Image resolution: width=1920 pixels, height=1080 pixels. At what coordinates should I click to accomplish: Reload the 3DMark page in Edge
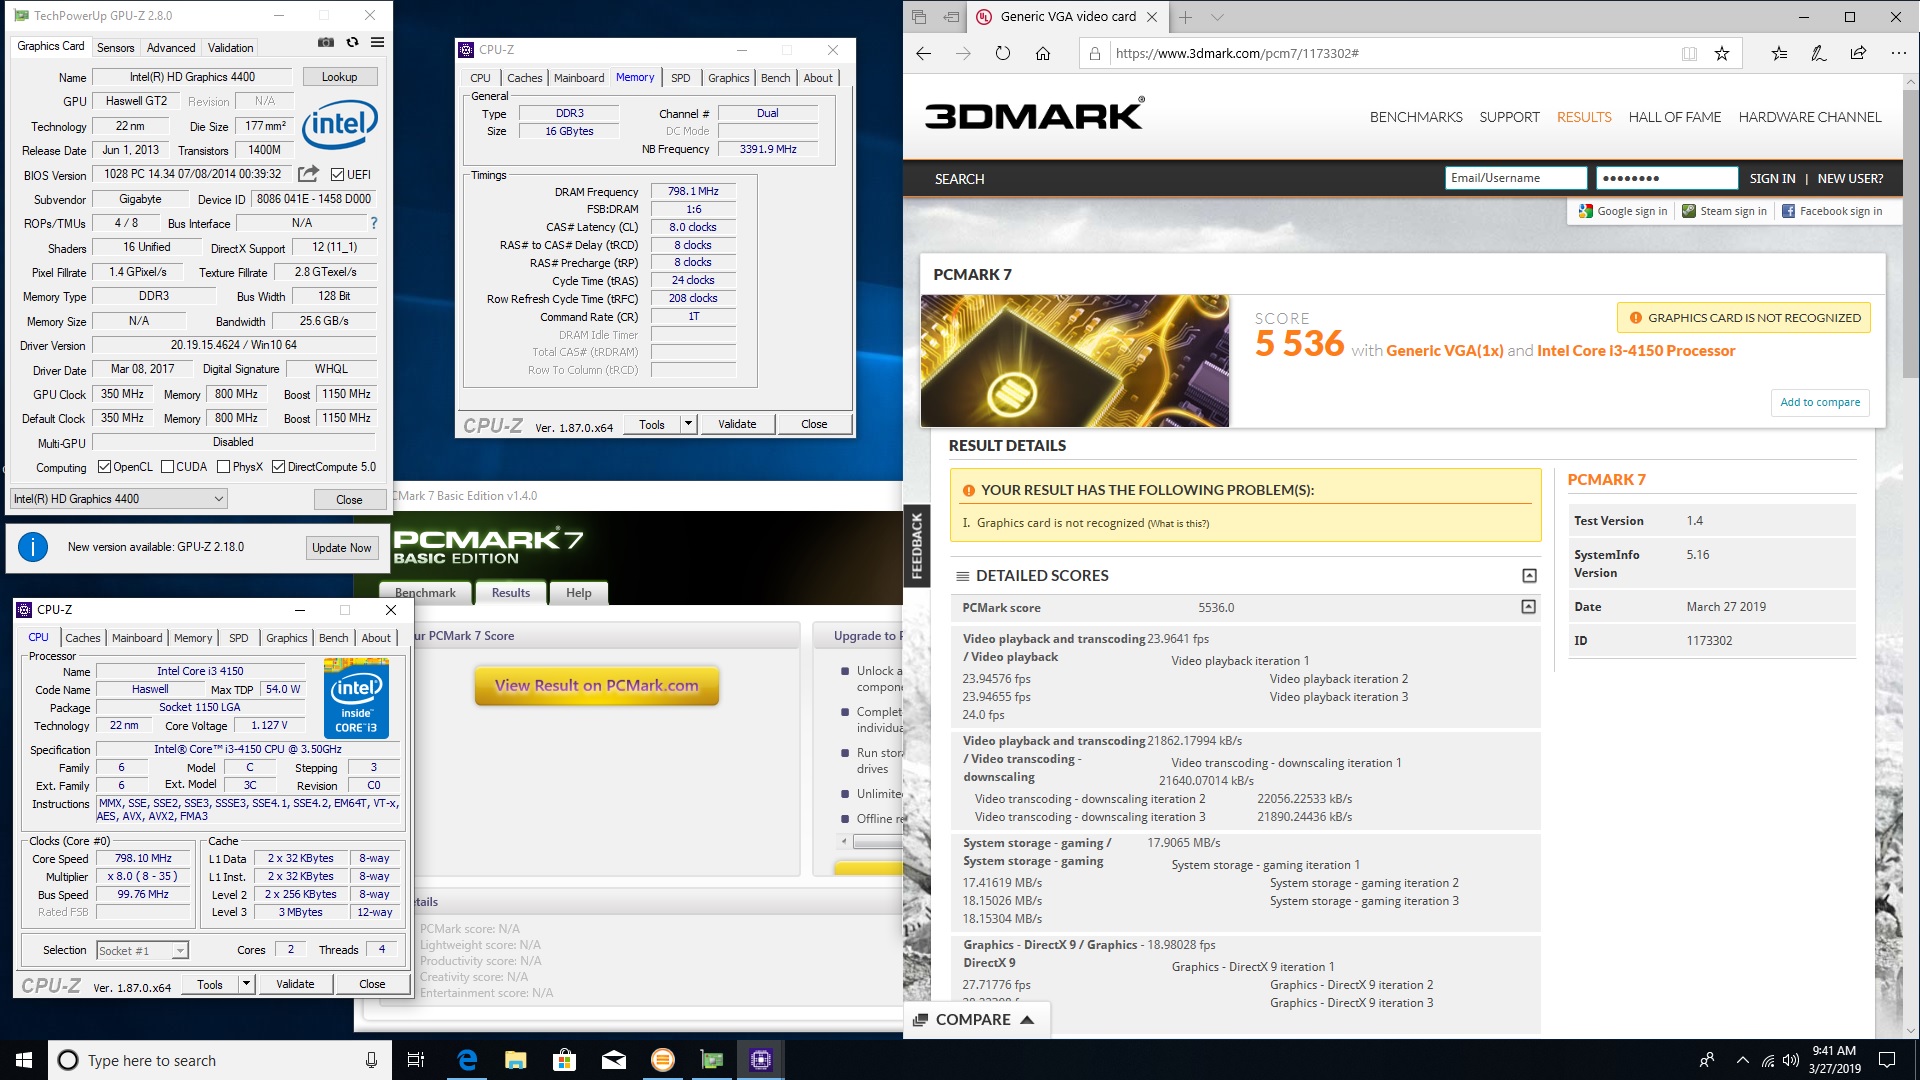click(x=1003, y=54)
